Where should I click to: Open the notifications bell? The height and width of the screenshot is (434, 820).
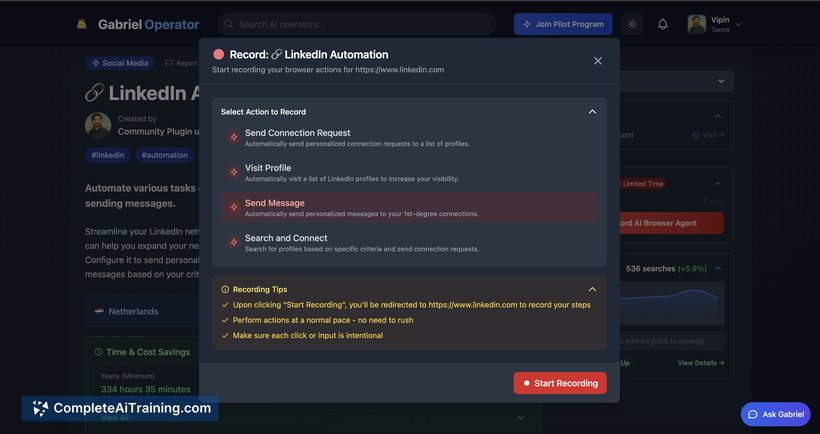coord(662,24)
